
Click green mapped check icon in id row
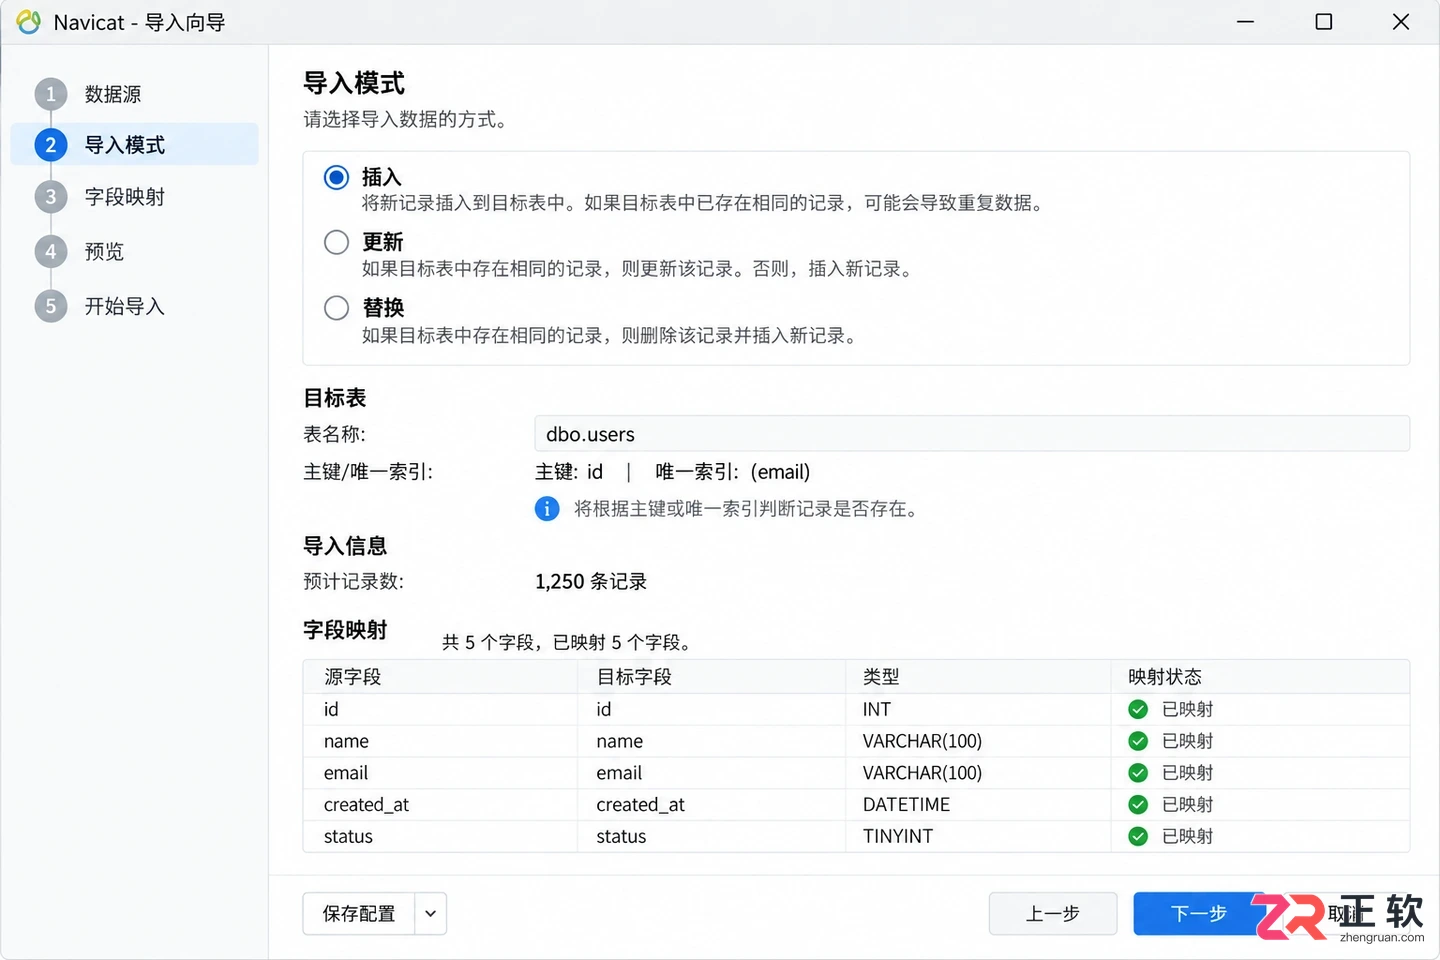(1138, 709)
